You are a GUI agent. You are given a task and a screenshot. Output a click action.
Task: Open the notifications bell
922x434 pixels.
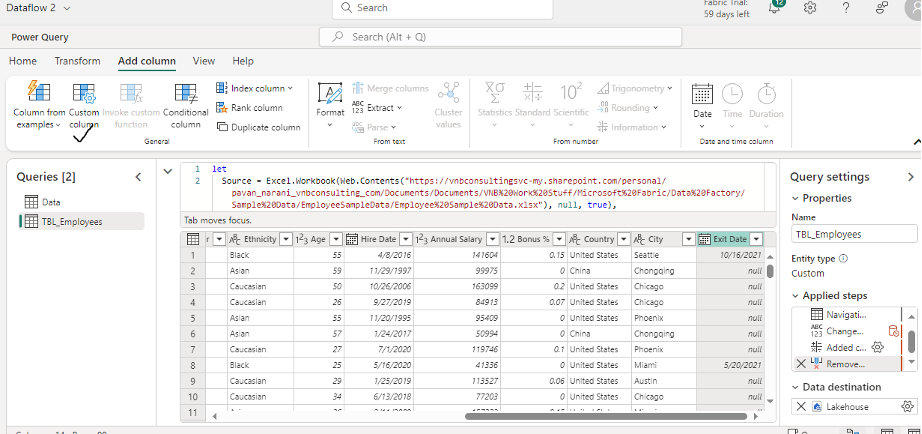tap(775, 8)
